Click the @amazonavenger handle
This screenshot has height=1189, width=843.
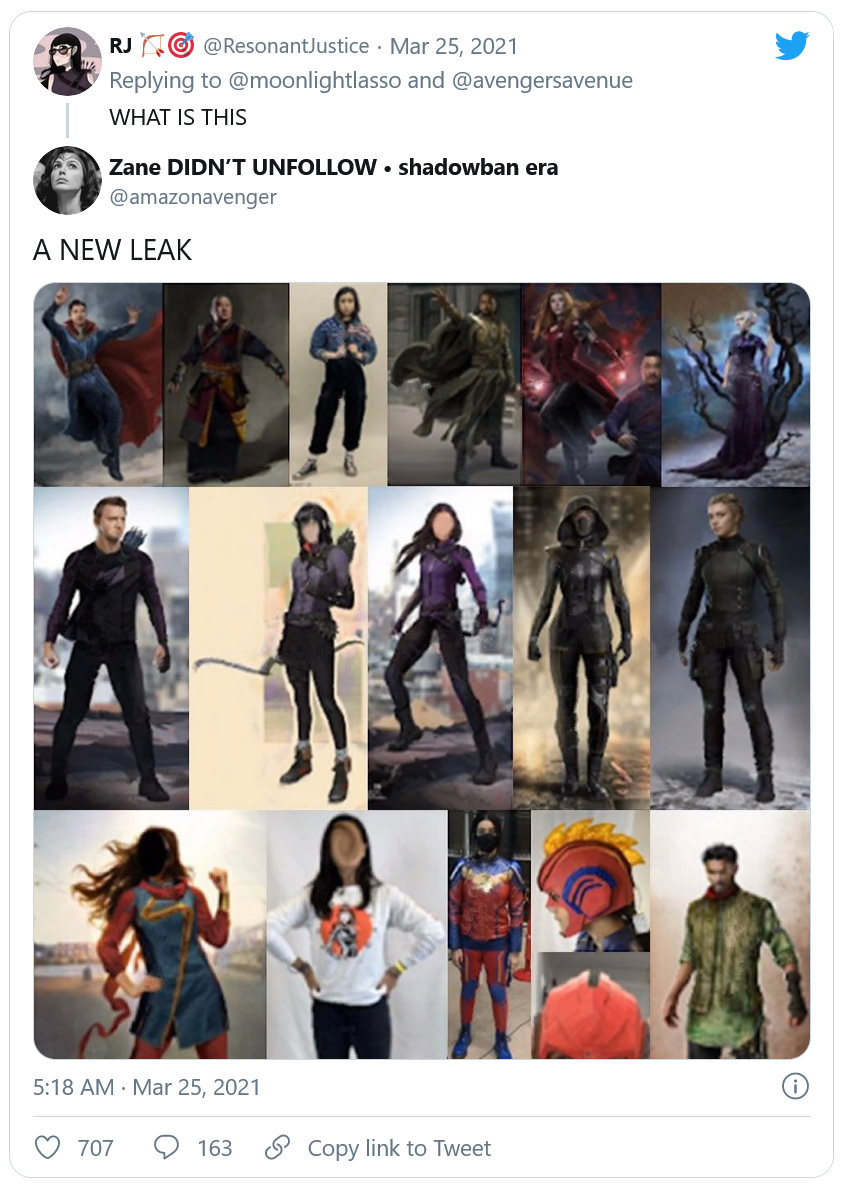193,197
